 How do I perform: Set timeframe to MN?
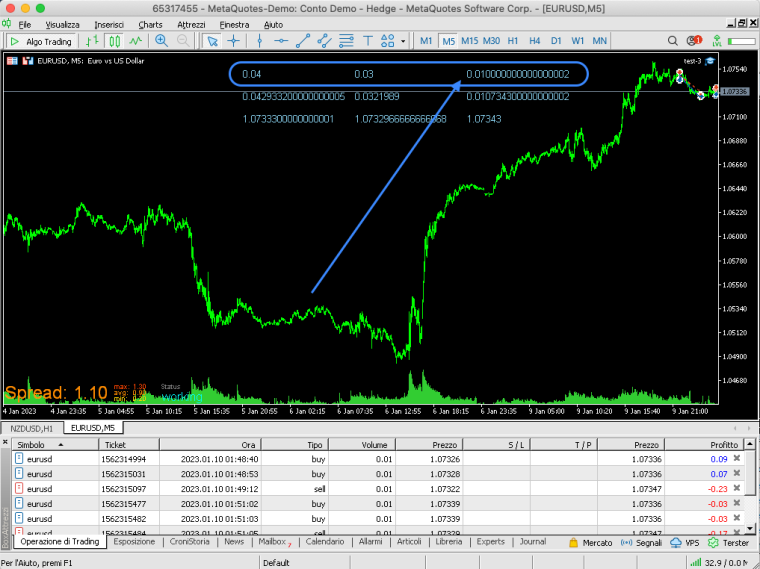600,41
